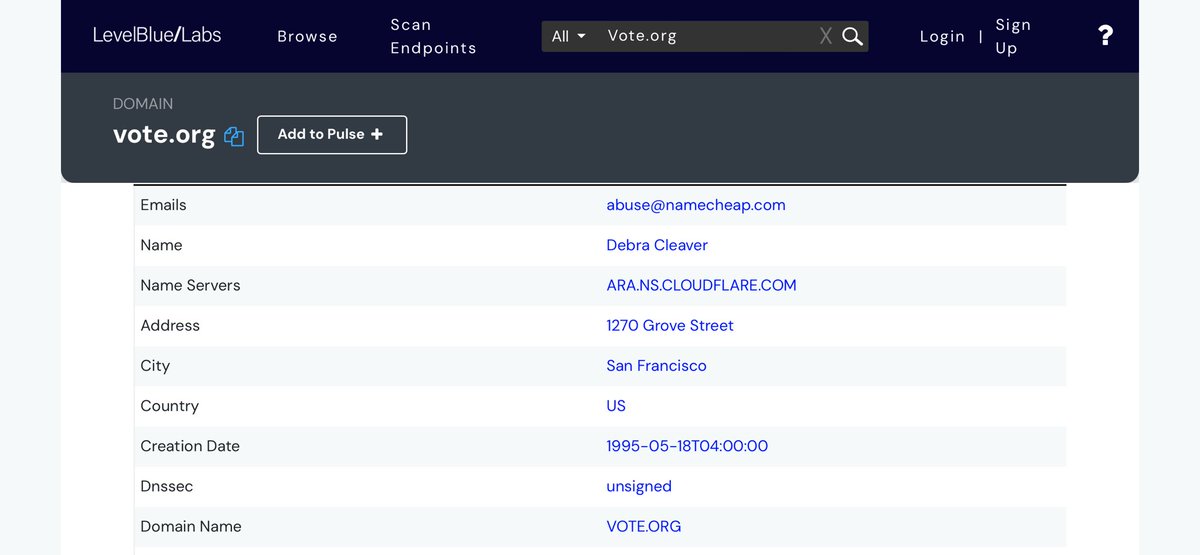
Task: Click the unsigned Dnssec link
Action: tap(638, 486)
